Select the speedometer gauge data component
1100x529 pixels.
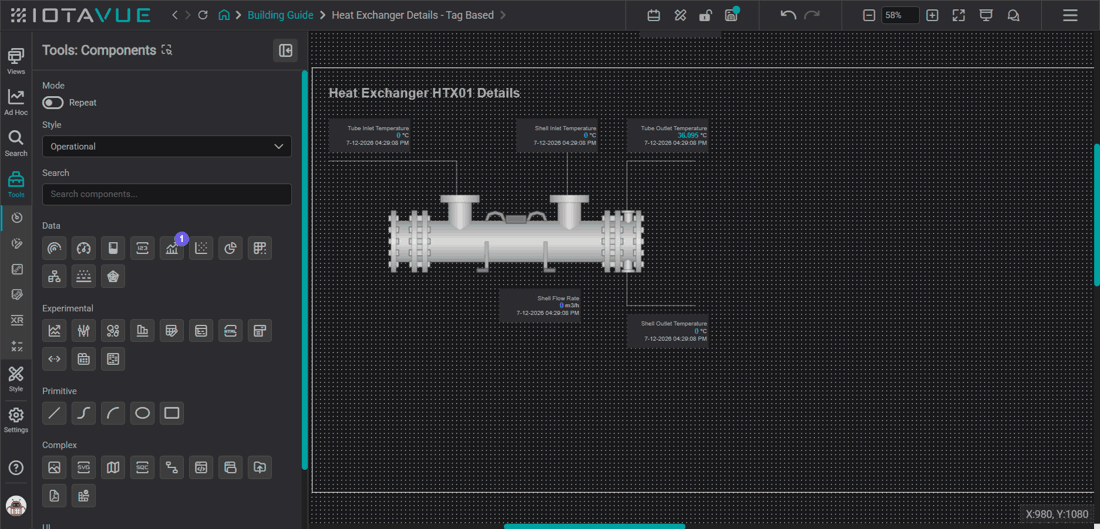[x=83, y=248]
